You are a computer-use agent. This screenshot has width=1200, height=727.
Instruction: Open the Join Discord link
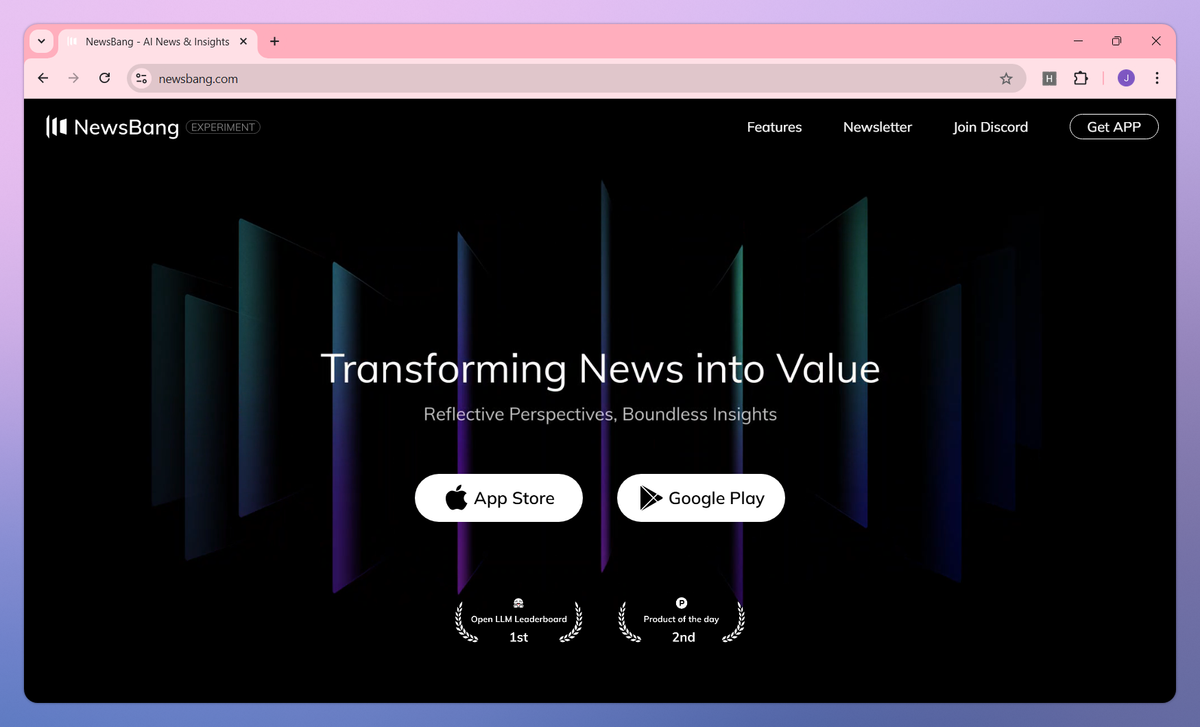click(990, 127)
